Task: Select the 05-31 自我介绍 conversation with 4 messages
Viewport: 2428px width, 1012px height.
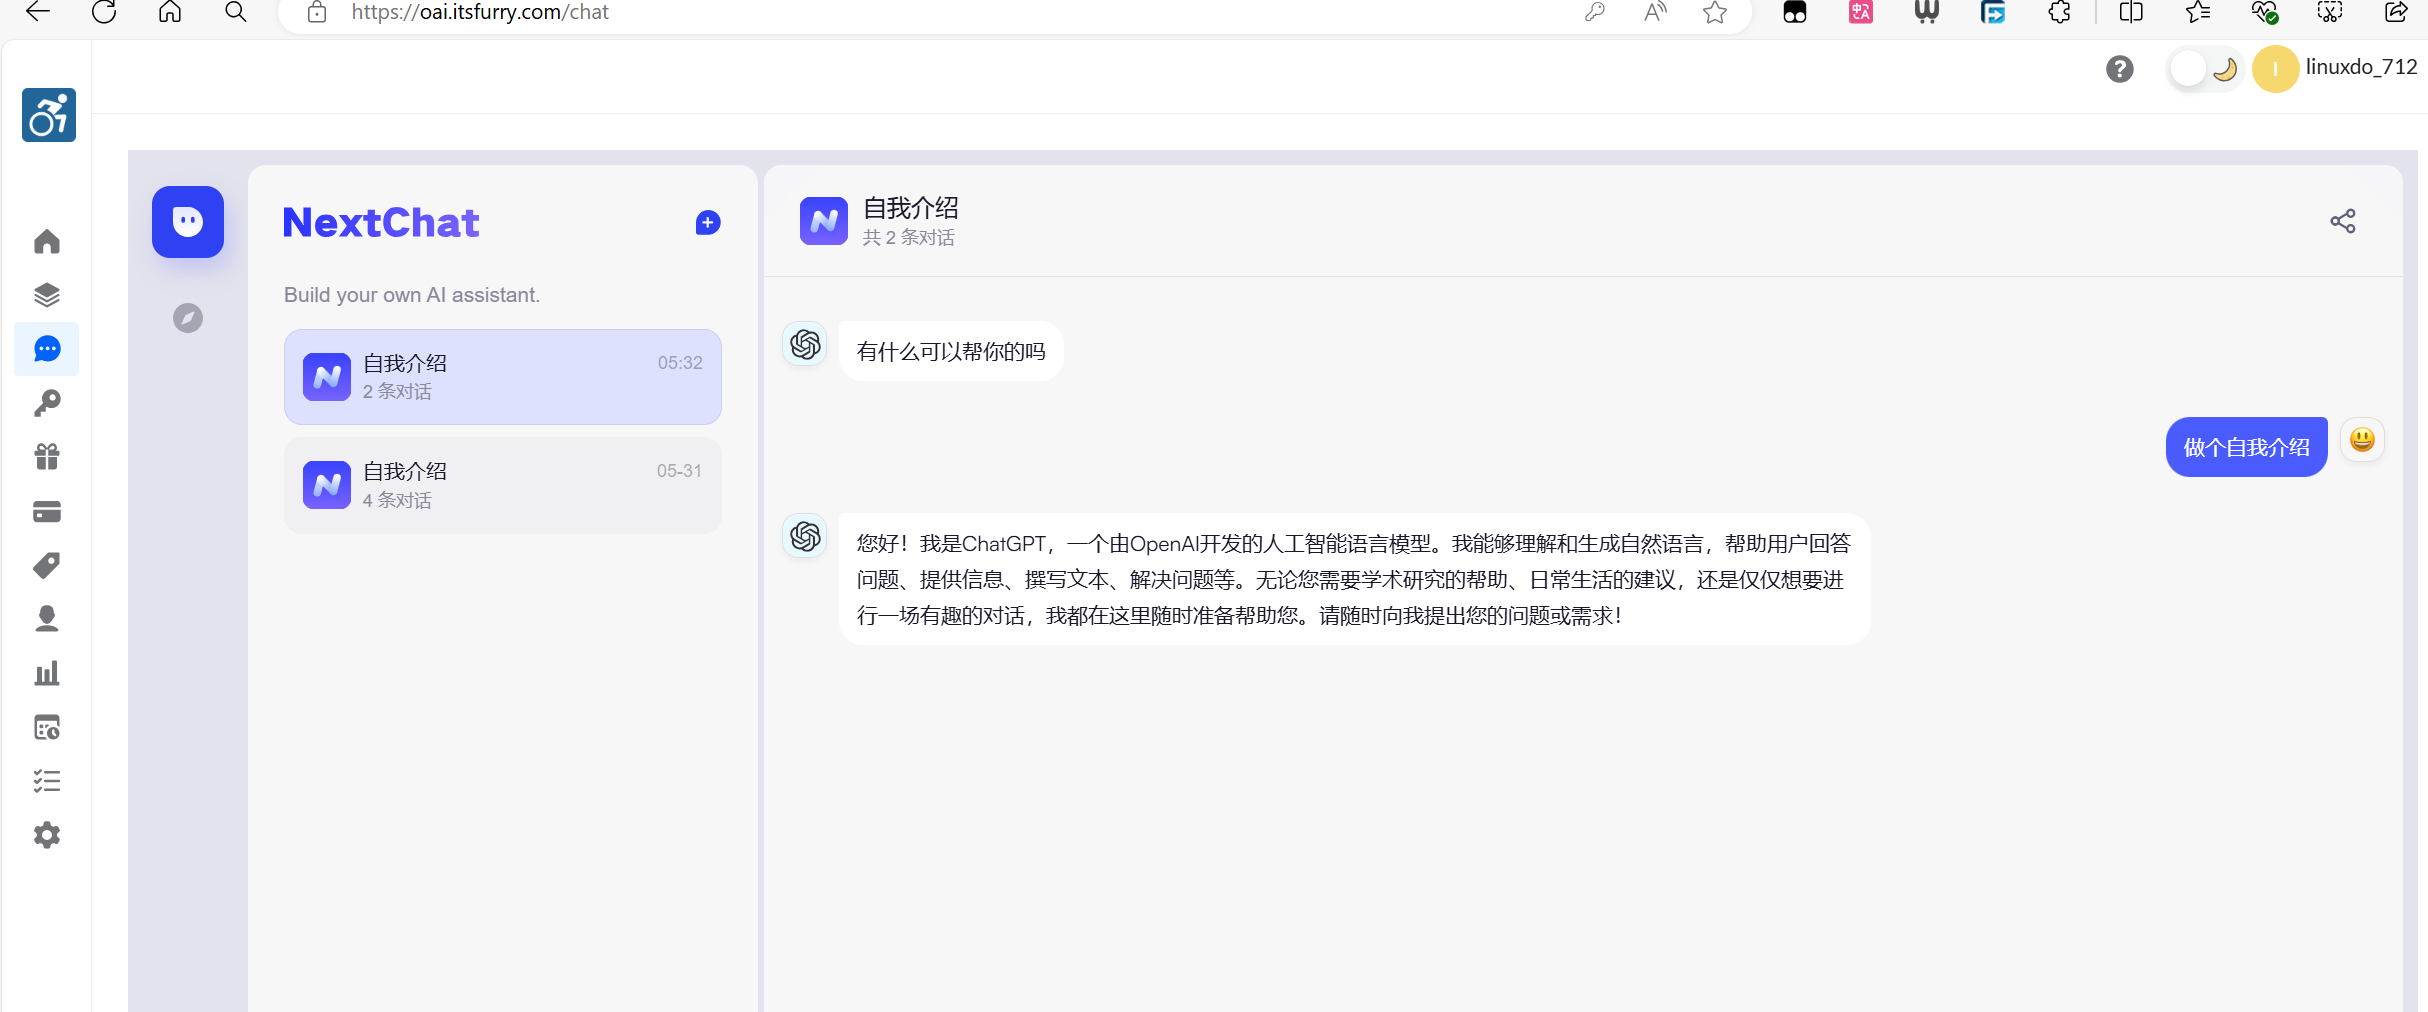Action: point(503,485)
